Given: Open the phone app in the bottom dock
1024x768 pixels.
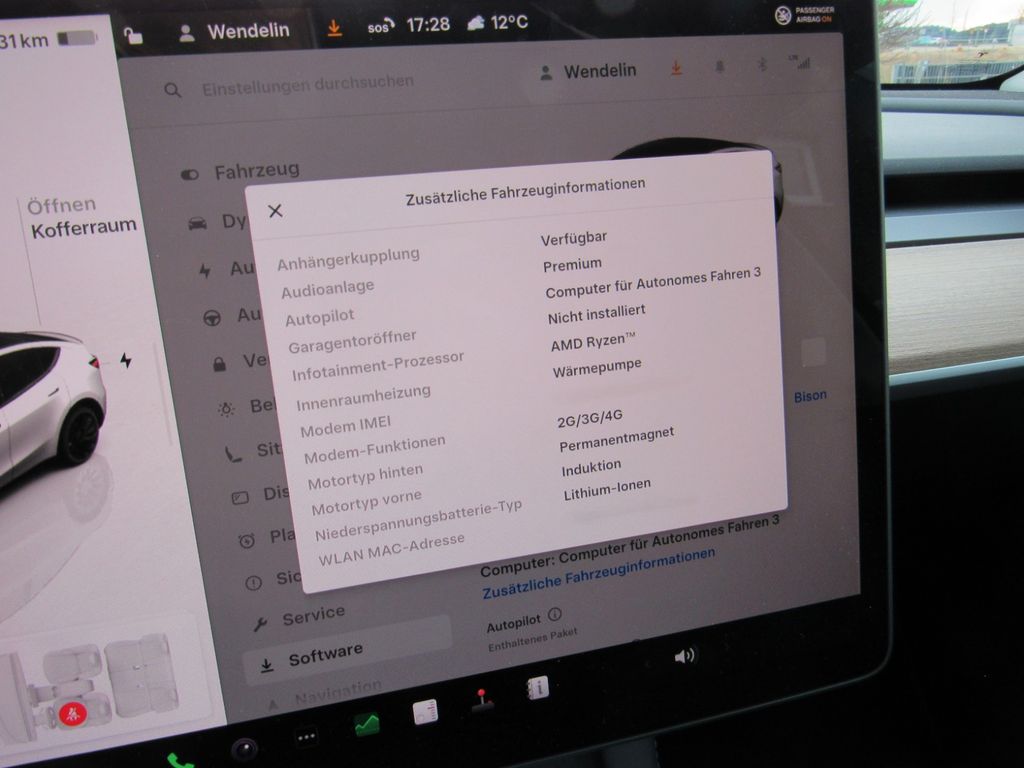Looking at the screenshot, I should [180, 760].
